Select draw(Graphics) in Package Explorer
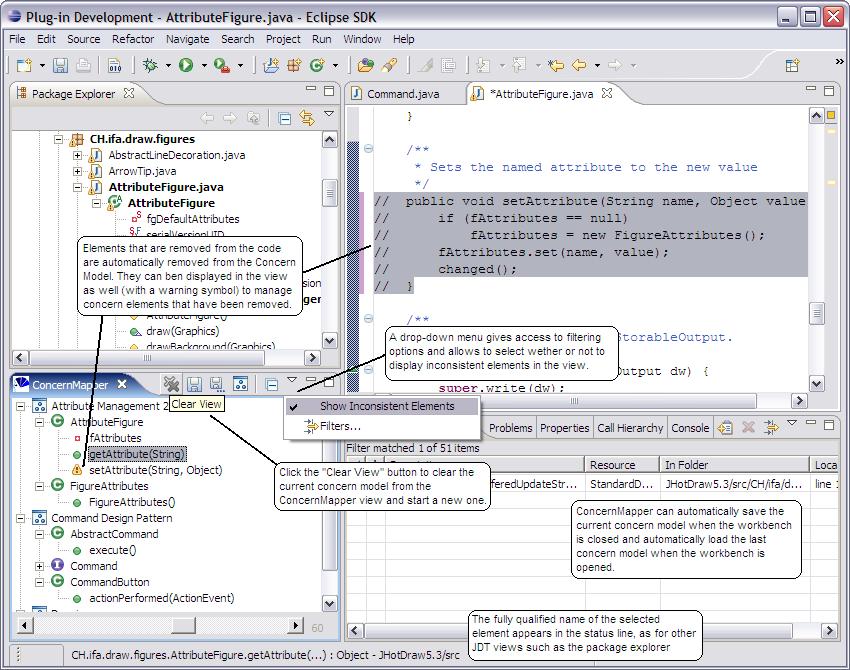This screenshot has width=850, height=670. (x=183, y=331)
